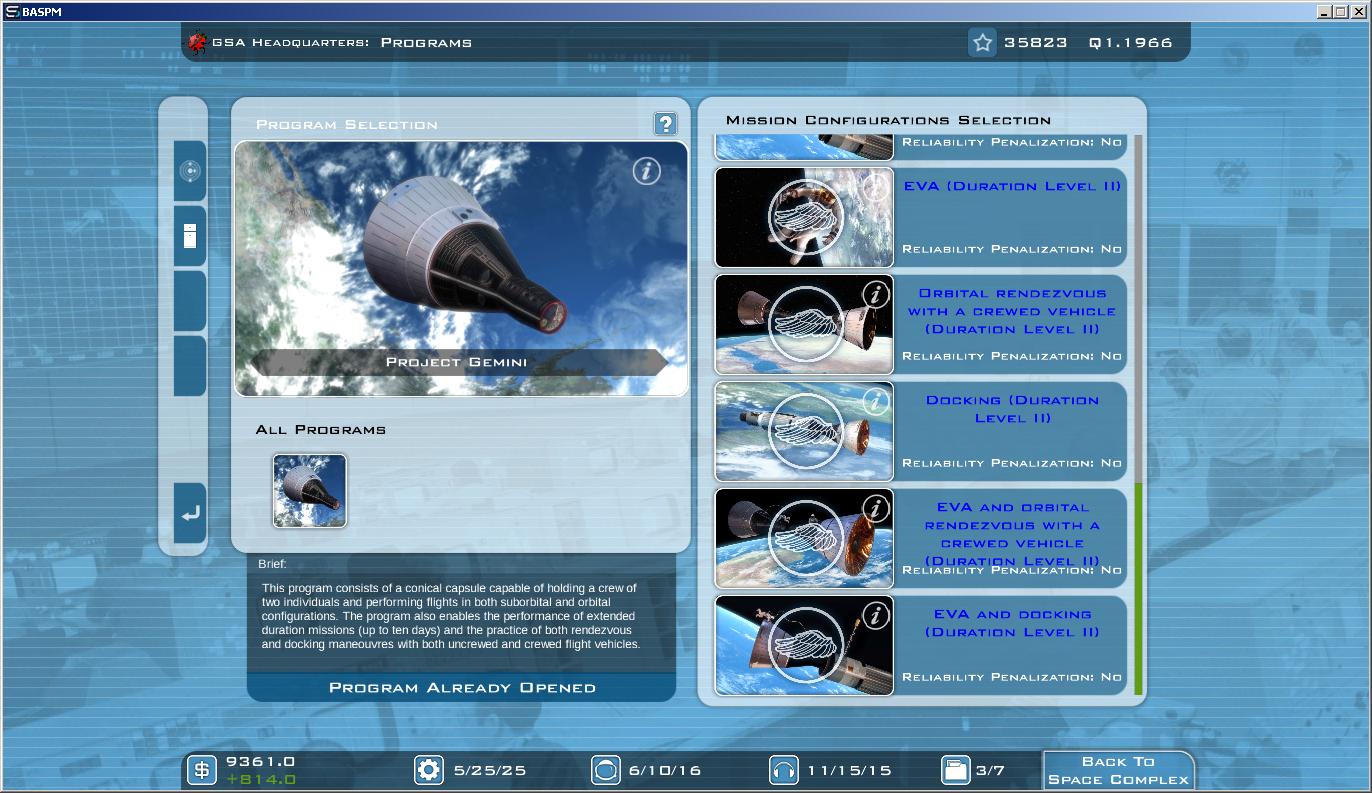Click the astronaut helmet icon in the status bar
Screen dimensions: 1372x793
coord(605,770)
